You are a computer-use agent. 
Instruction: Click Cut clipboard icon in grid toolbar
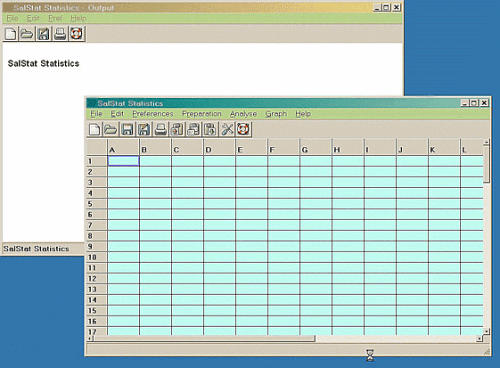pos(177,129)
